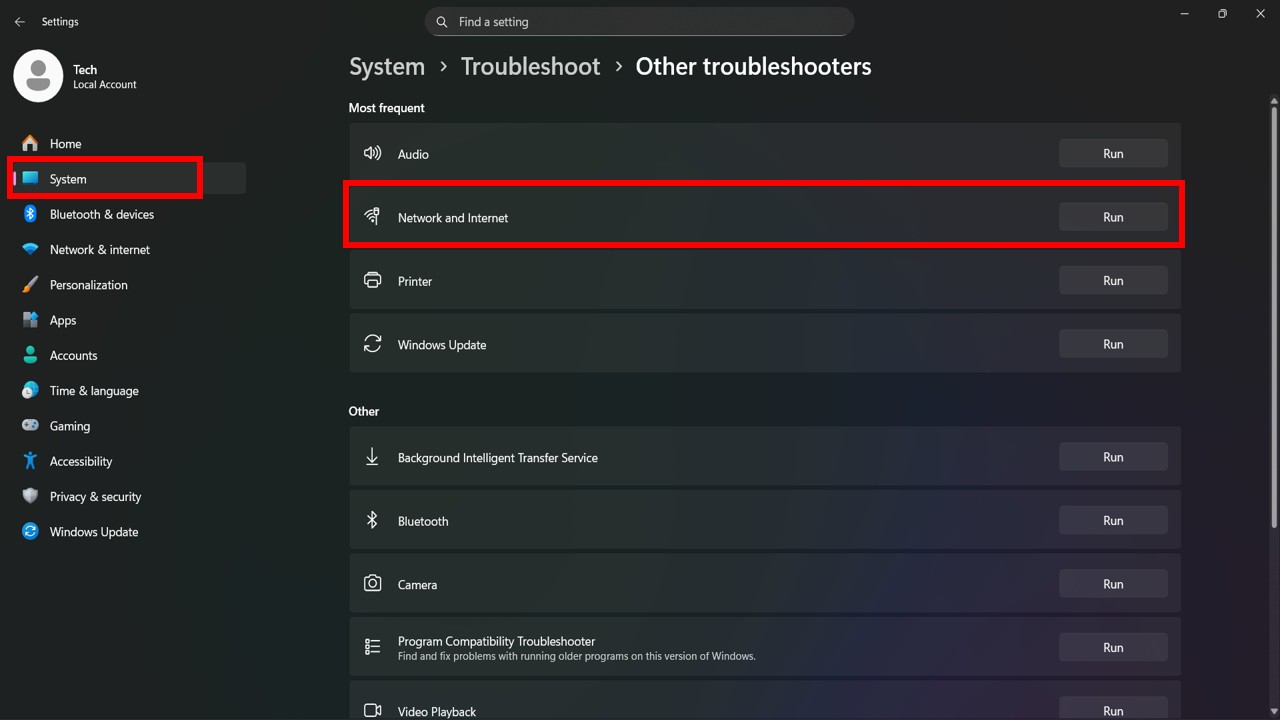The height and width of the screenshot is (720, 1280).
Task: Navigate to System via breadcrumb
Action: point(387,67)
